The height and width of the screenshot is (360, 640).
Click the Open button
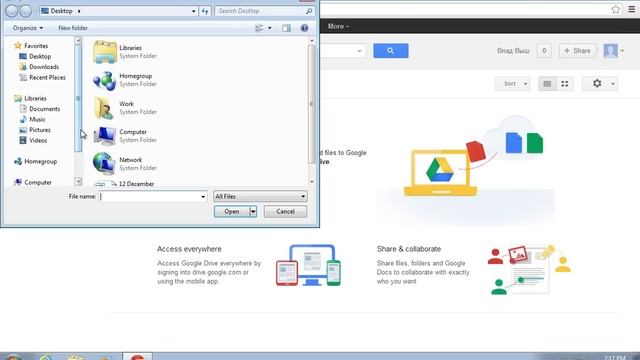(232, 211)
